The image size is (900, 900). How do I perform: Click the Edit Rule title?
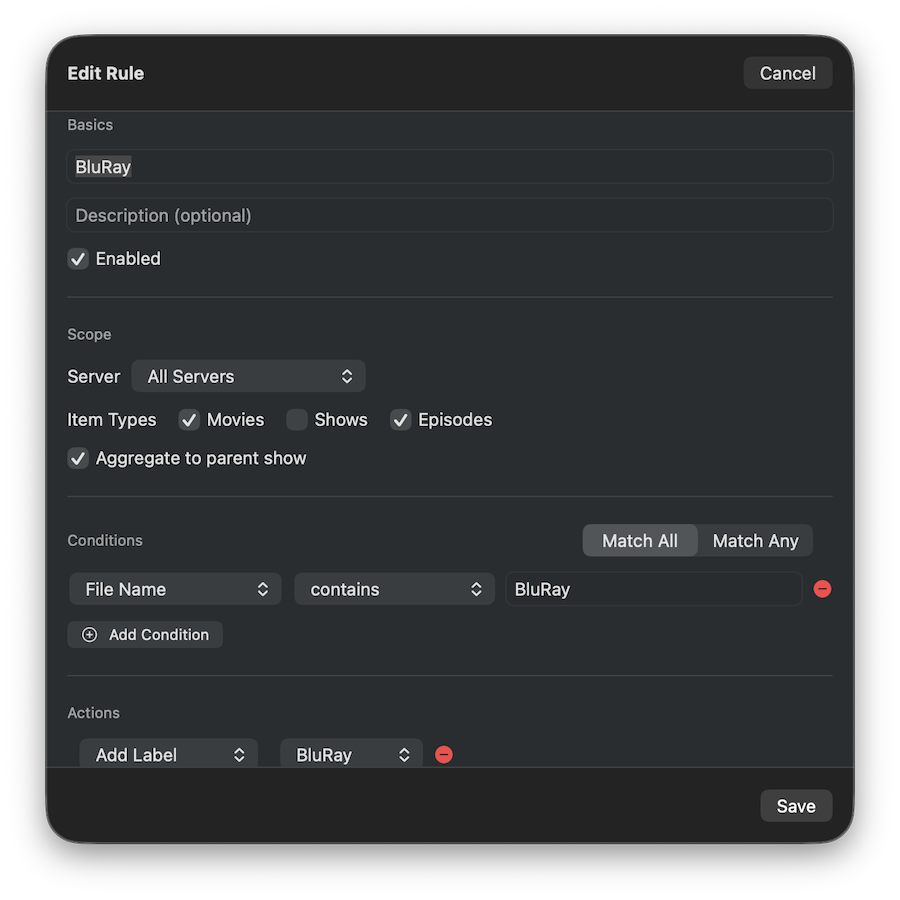click(106, 73)
